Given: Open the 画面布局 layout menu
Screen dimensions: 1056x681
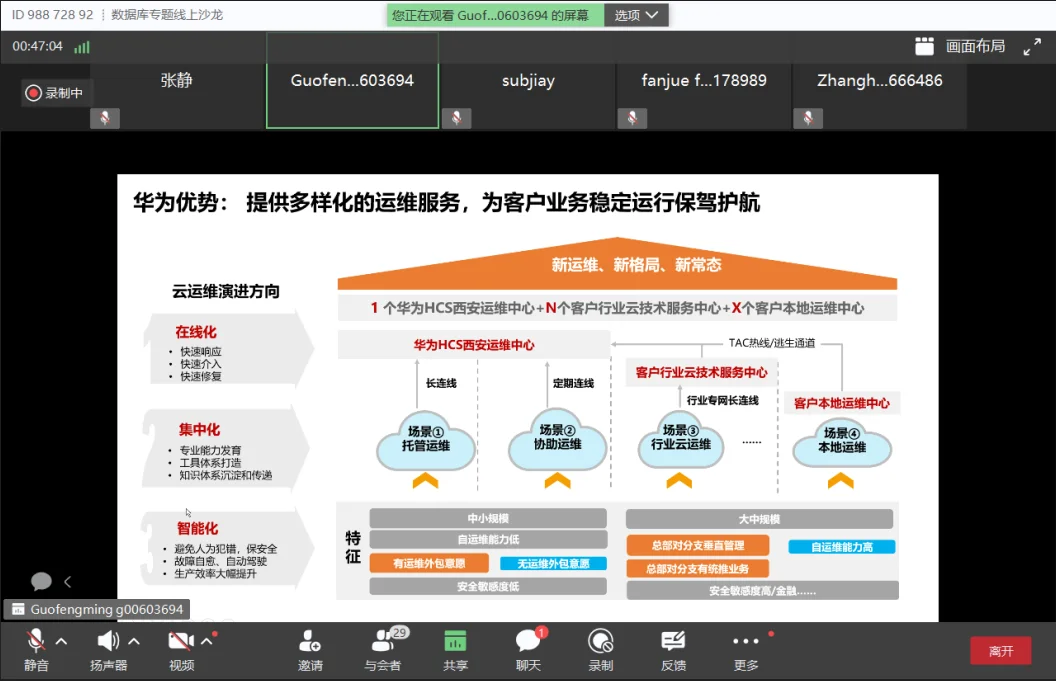Looking at the screenshot, I should [961, 47].
